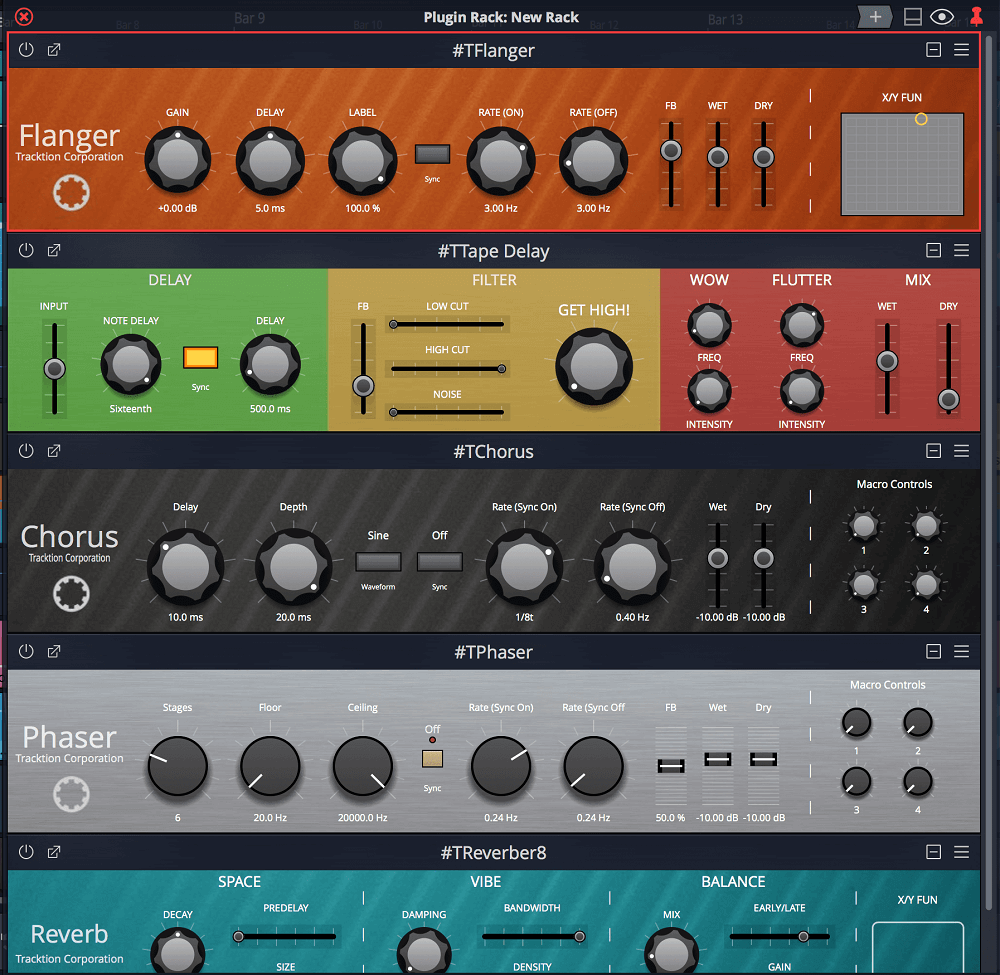Click the Flanger DELAY knob
This screenshot has width=1000, height=975.
(x=270, y=160)
